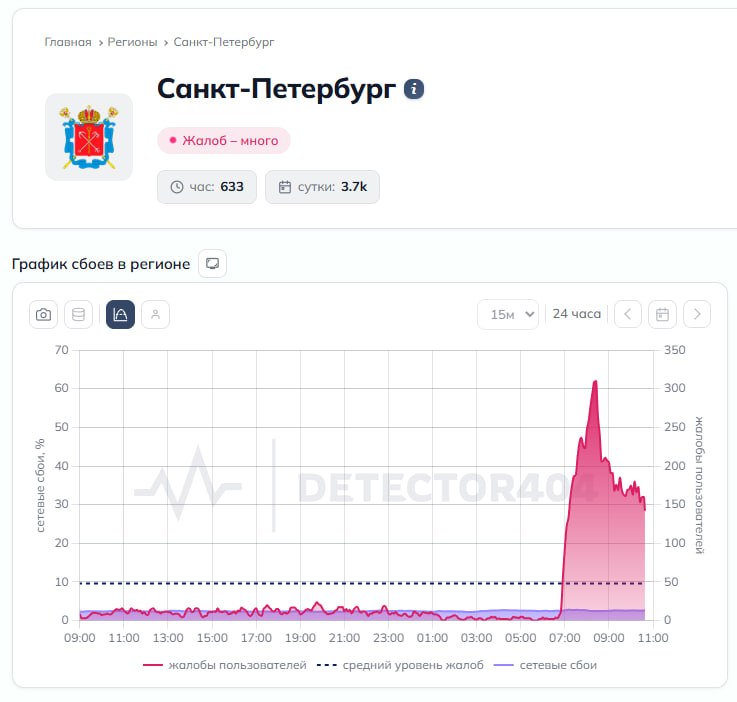This screenshot has height=702, width=737.
Task: Open the Регионы breadcrumb link
Action: [x=132, y=42]
